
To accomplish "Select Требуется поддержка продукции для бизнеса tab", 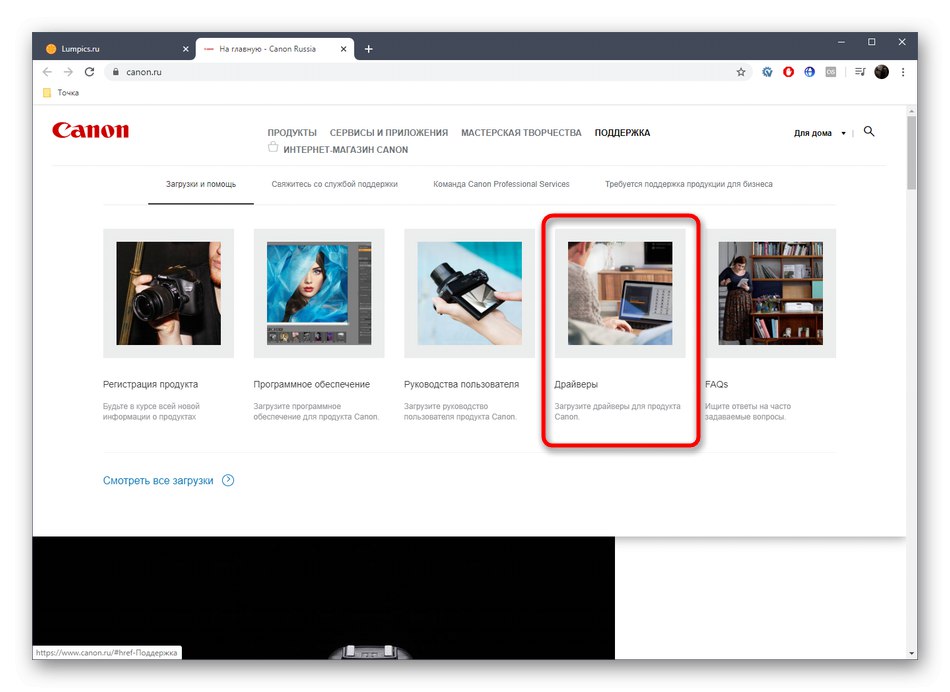I will coord(688,184).
